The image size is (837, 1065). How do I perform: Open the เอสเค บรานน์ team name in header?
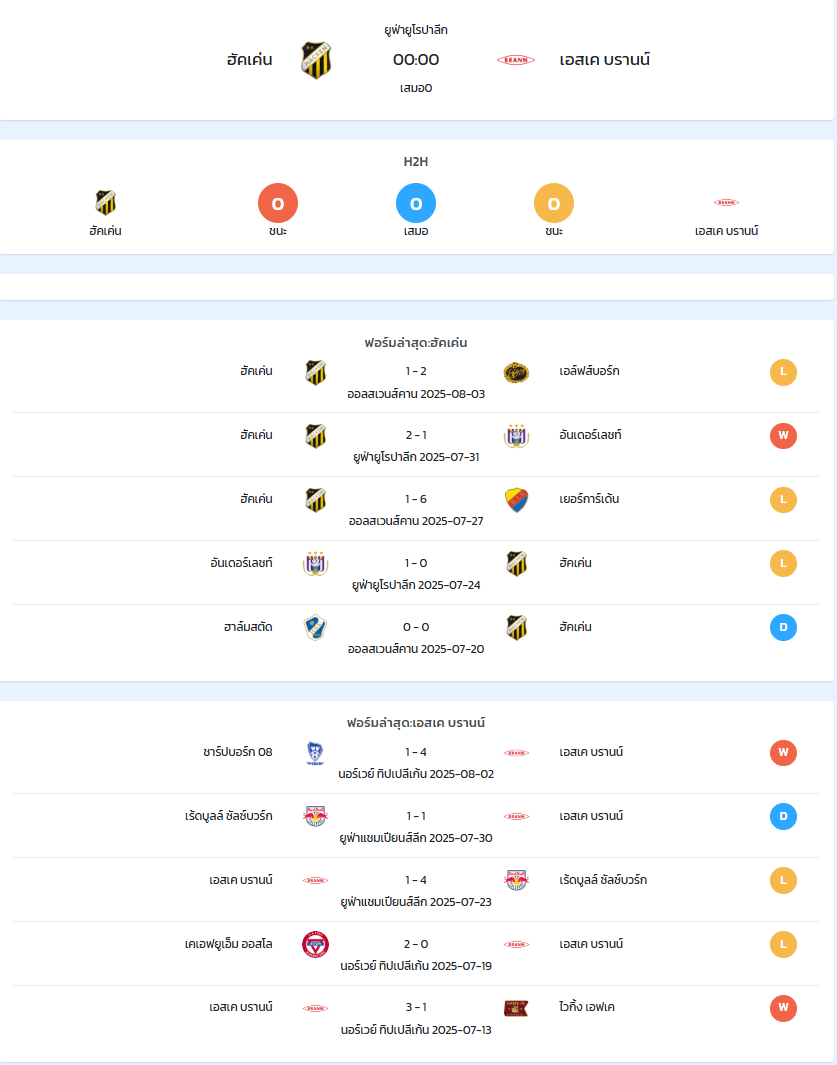click(x=605, y=60)
